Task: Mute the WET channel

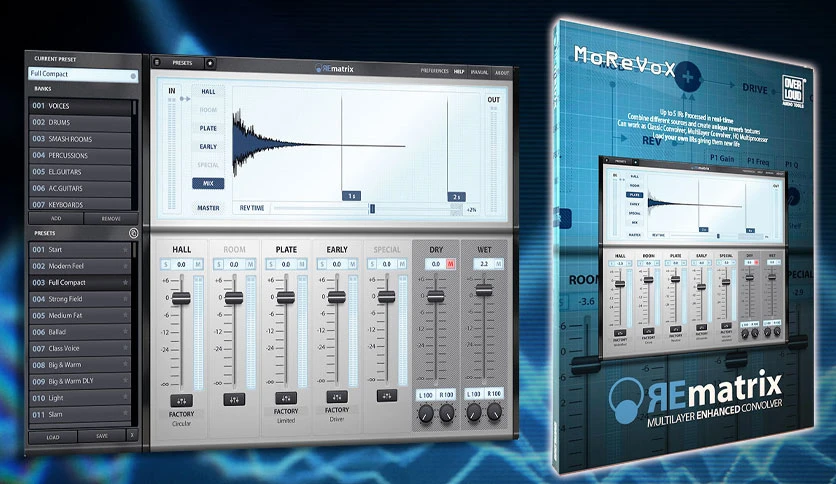Action: point(499,263)
